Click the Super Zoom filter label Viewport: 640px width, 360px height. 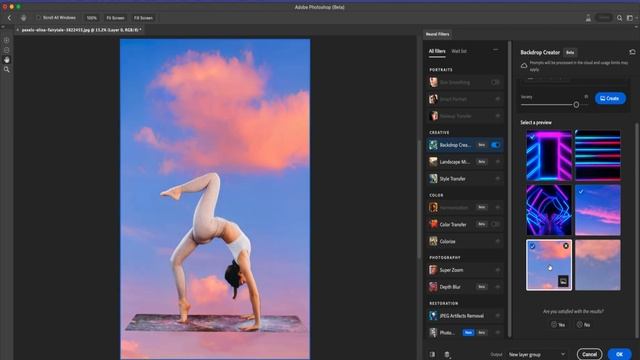(451, 270)
